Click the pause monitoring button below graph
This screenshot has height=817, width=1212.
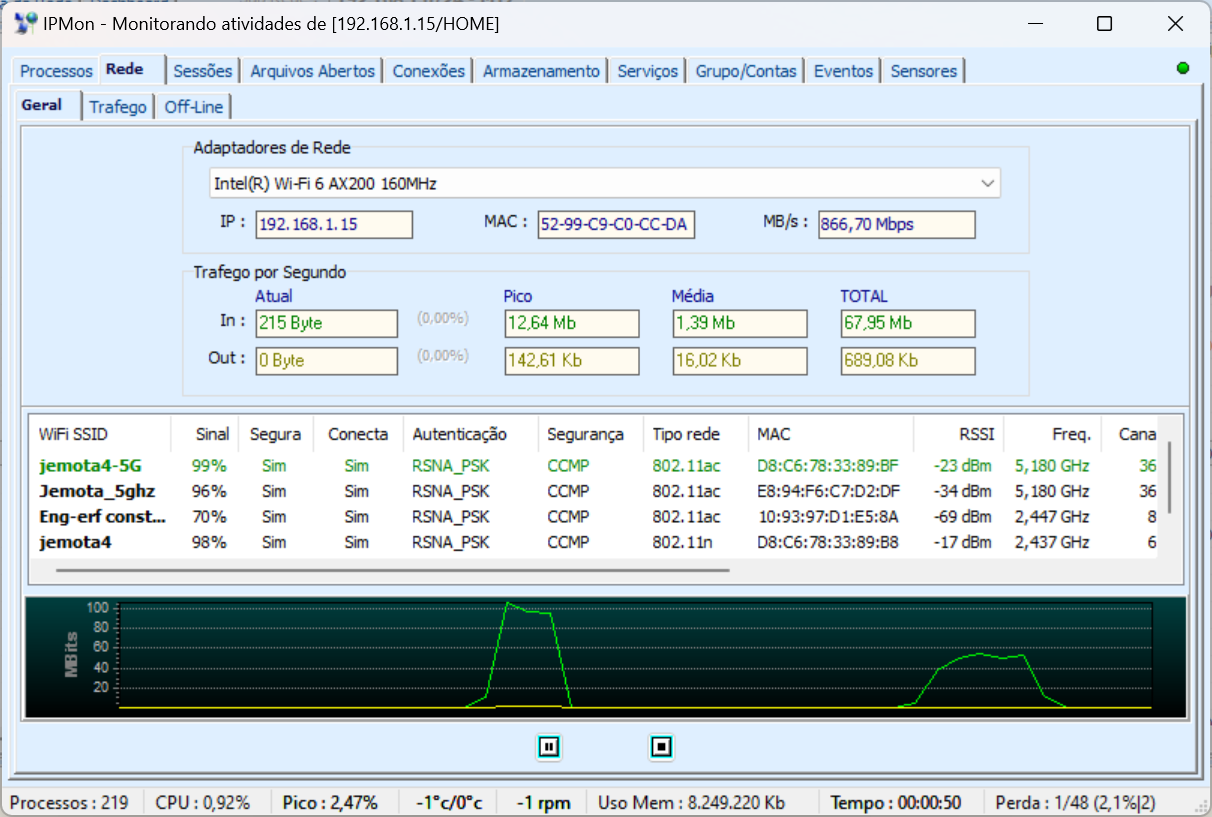click(x=549, y=746)
